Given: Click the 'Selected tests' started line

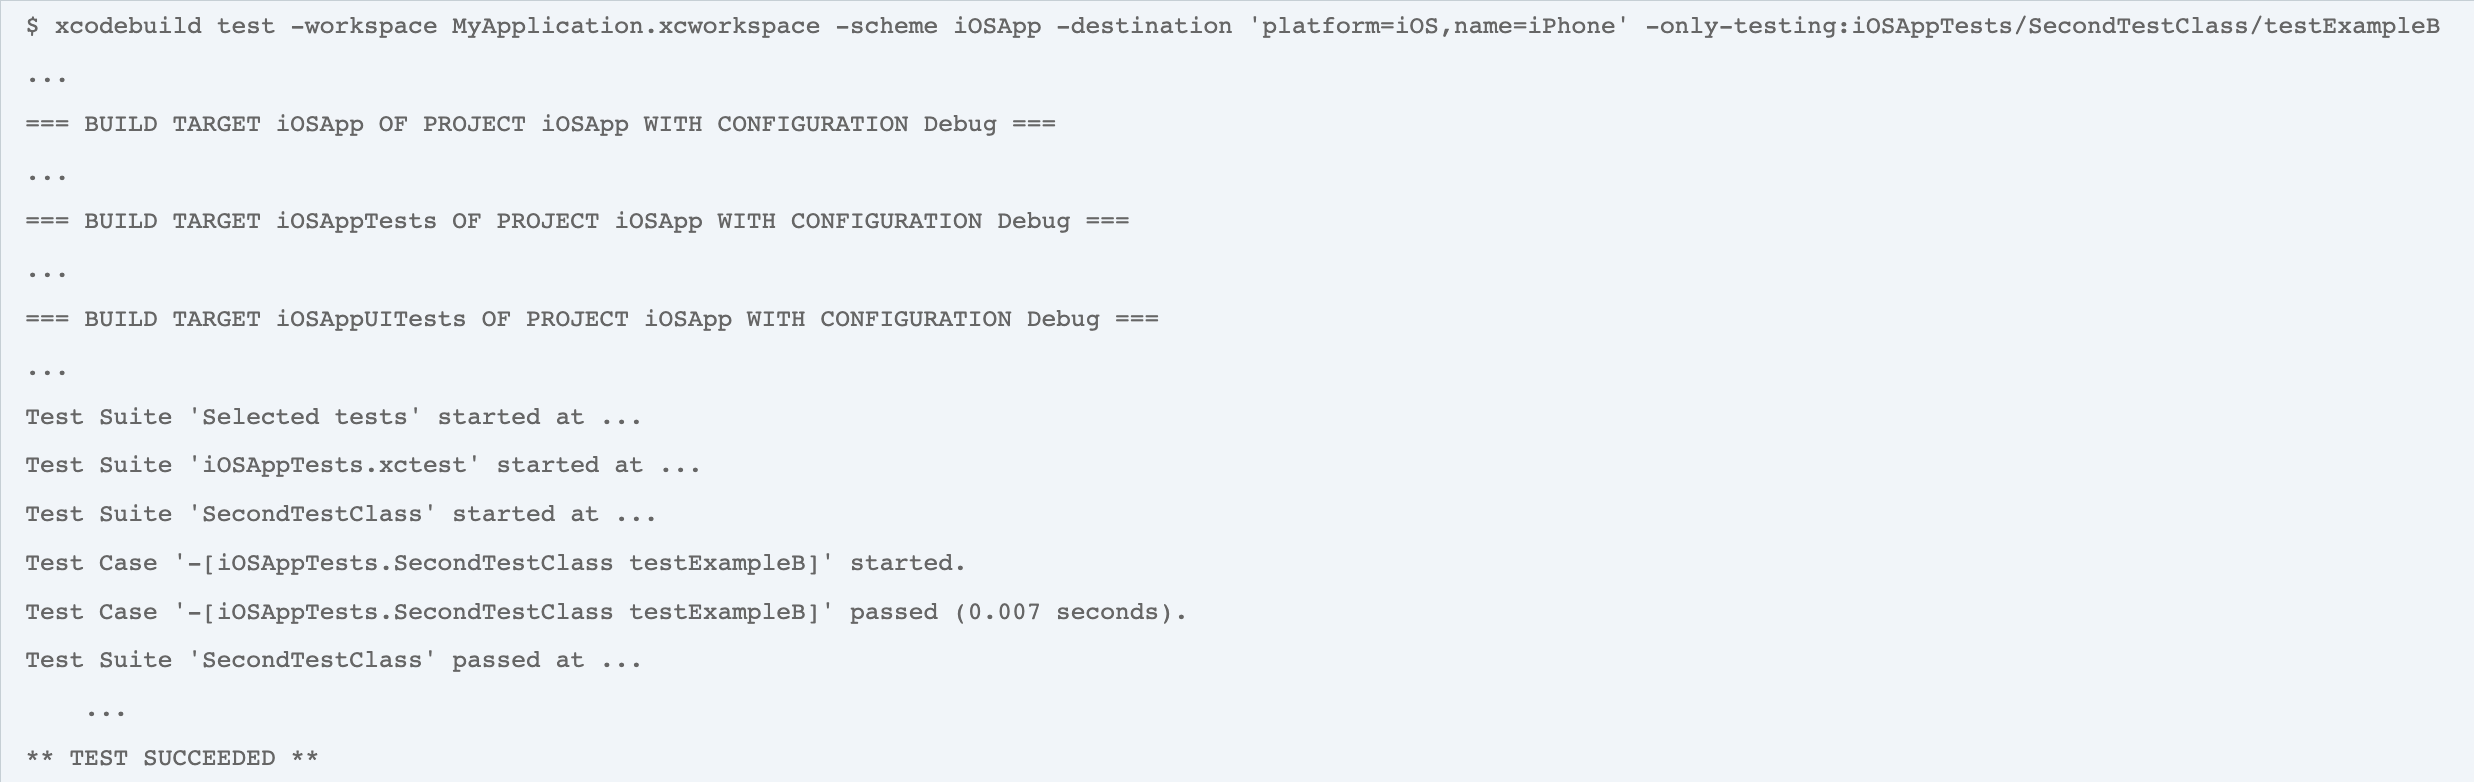Looking at the screenshot, I should 334,417.
